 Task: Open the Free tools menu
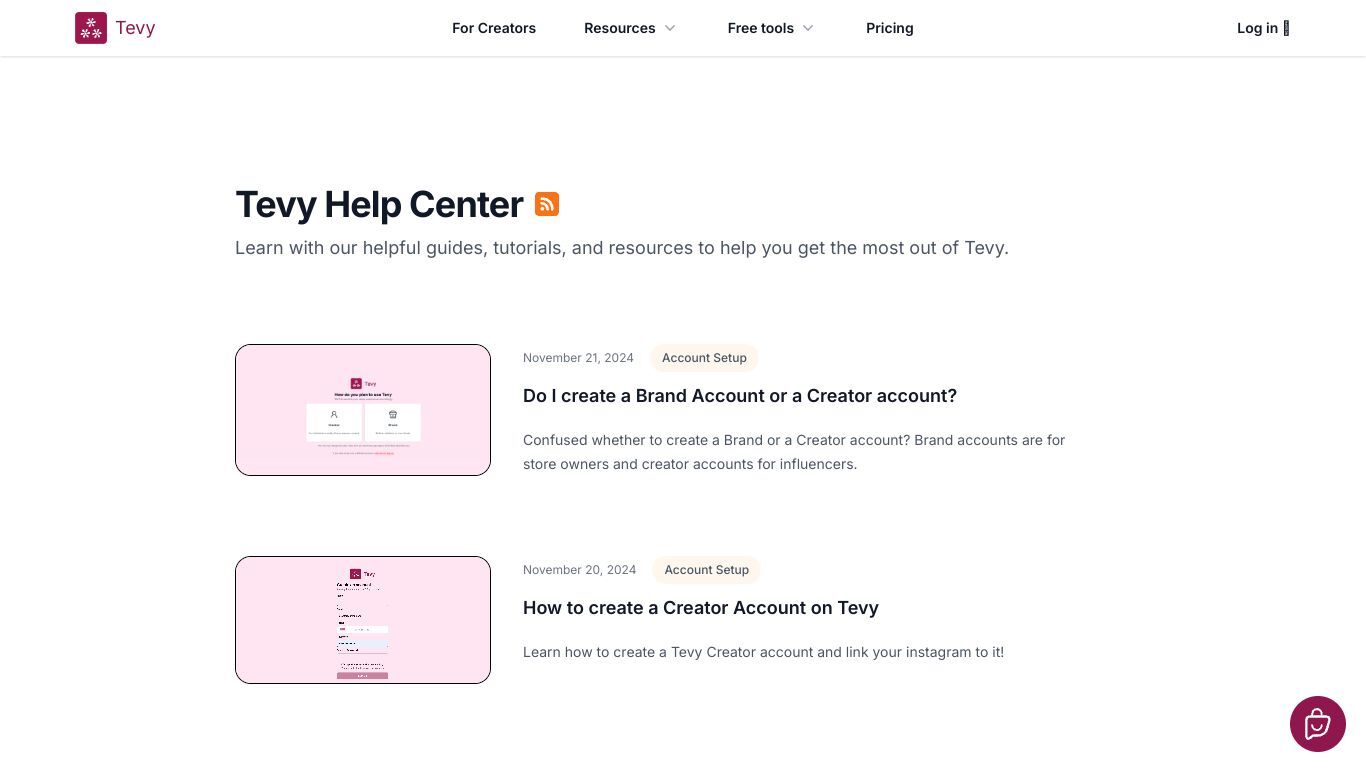(x=761, y=28)
